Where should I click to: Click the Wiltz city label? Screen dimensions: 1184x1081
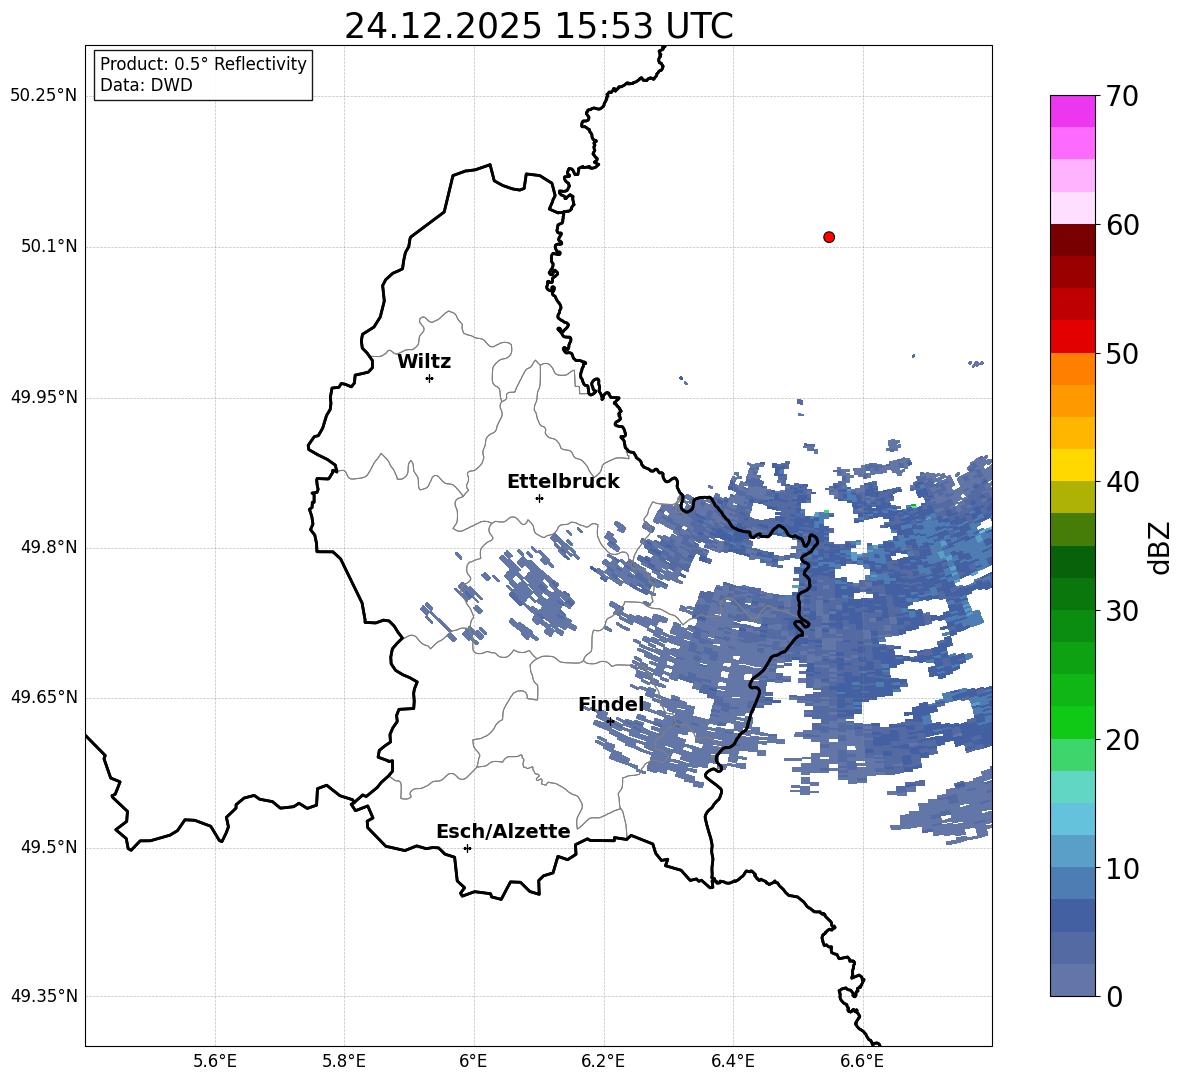click(424, 362)
